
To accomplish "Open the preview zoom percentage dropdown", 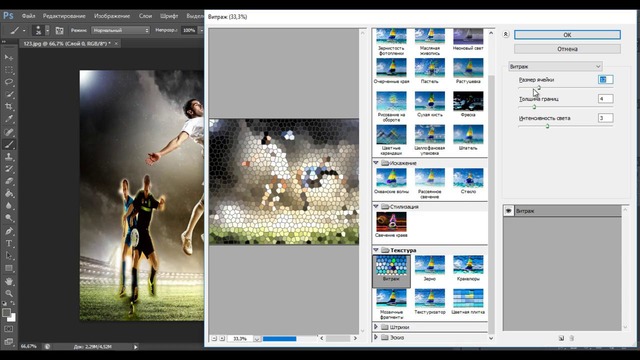I will coord(257,339).
